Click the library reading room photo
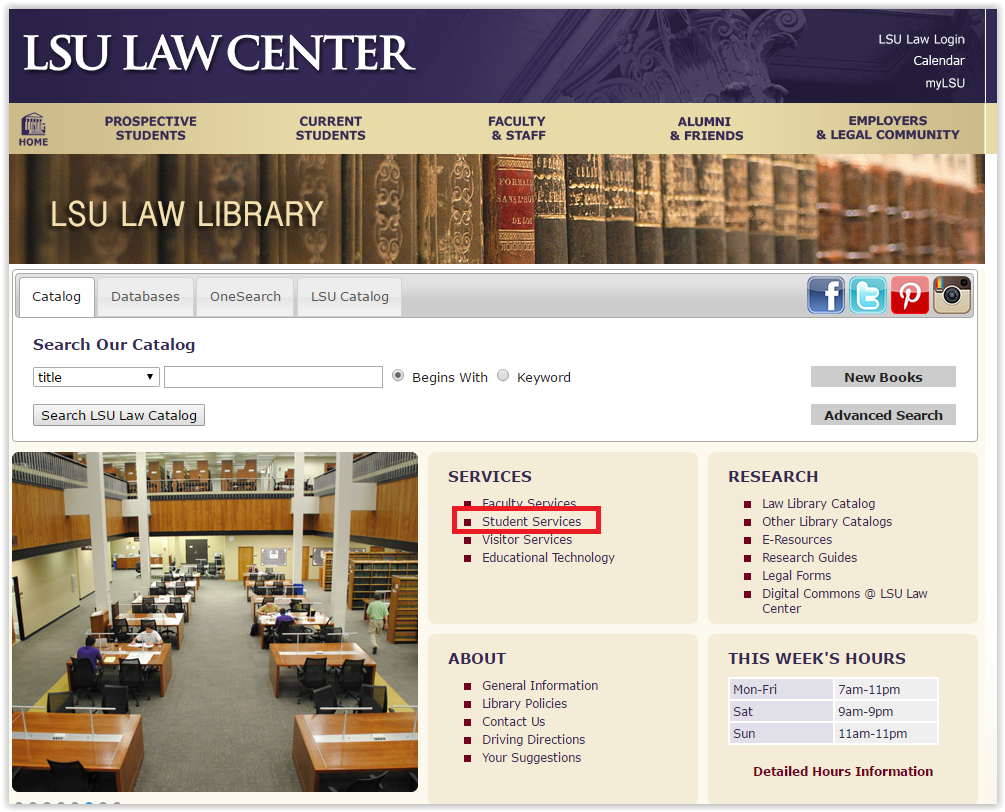Image resolution: width=1005 pixels, height=812 pixels. [215, 622]
